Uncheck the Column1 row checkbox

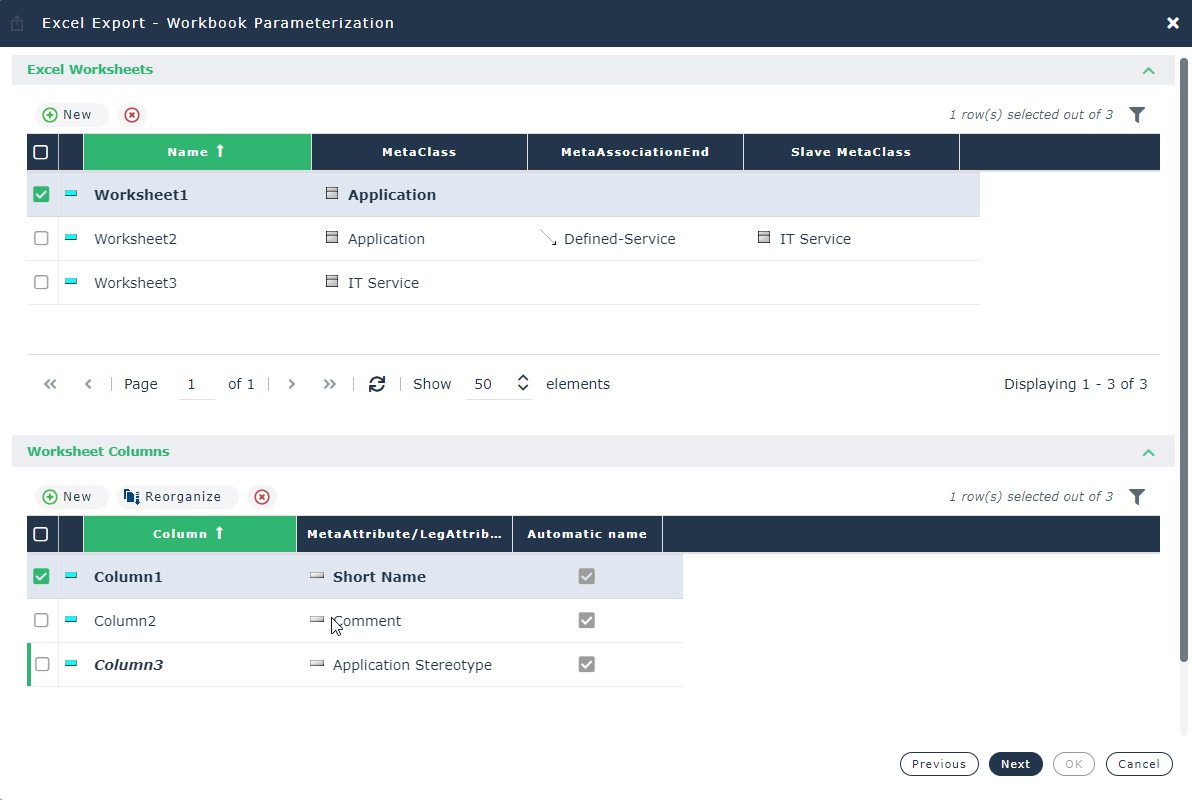(41, 577)
